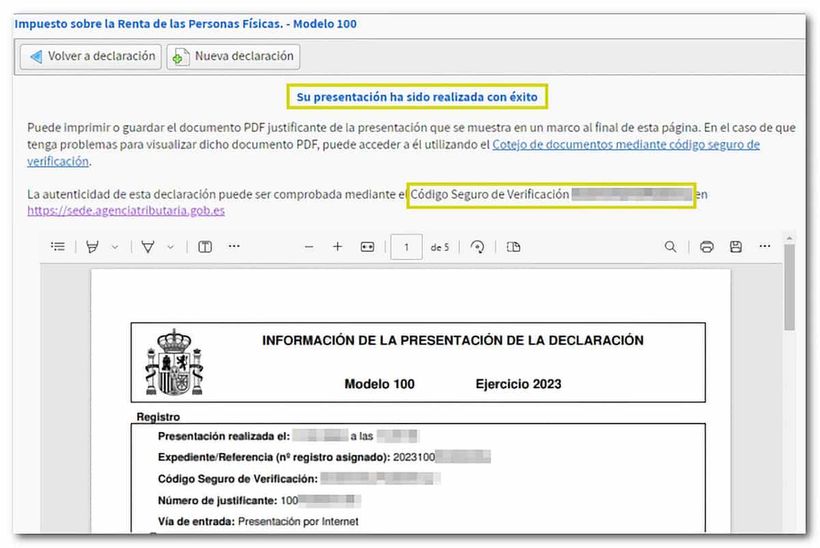Select the PDF draw tool
This screenshot has width=820, height=548.
tap(148, 247)
